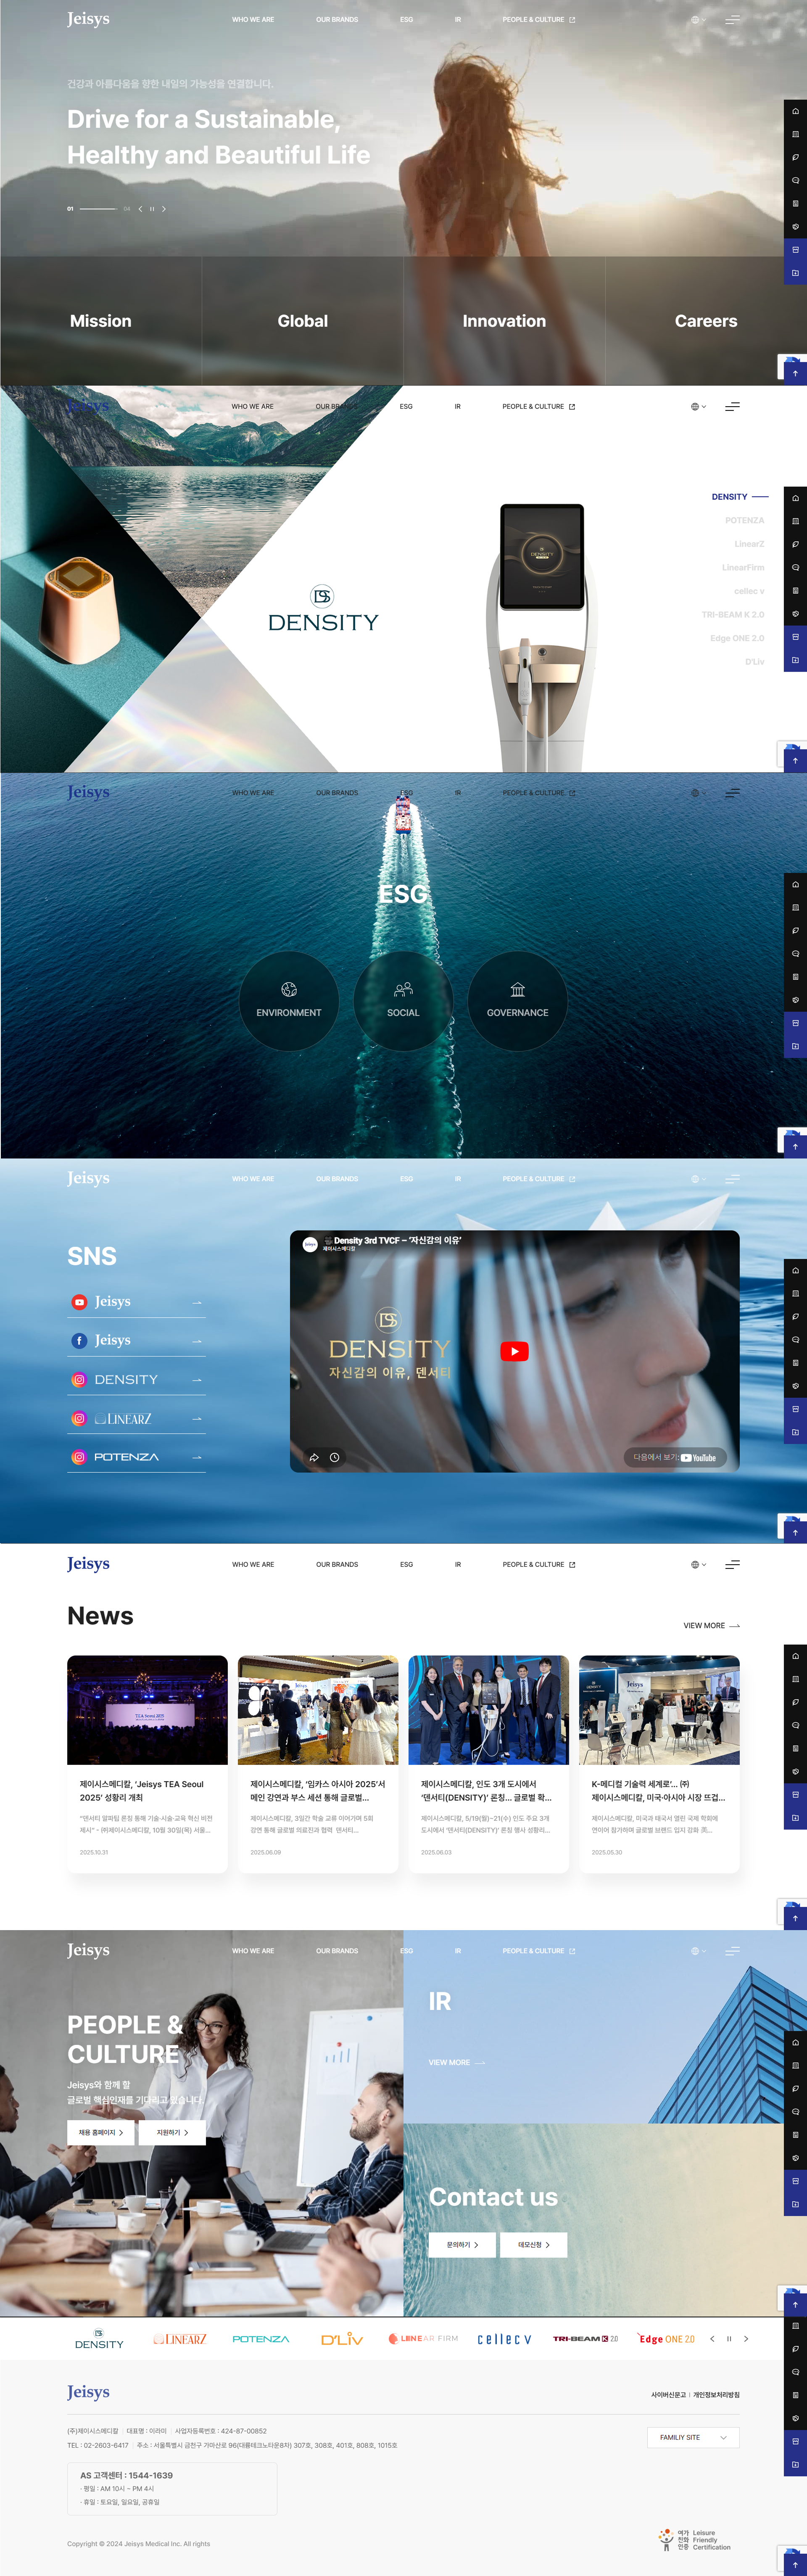Advance brand logo carousel with right chevron
807x2576 pixels.
point(746,2339)
